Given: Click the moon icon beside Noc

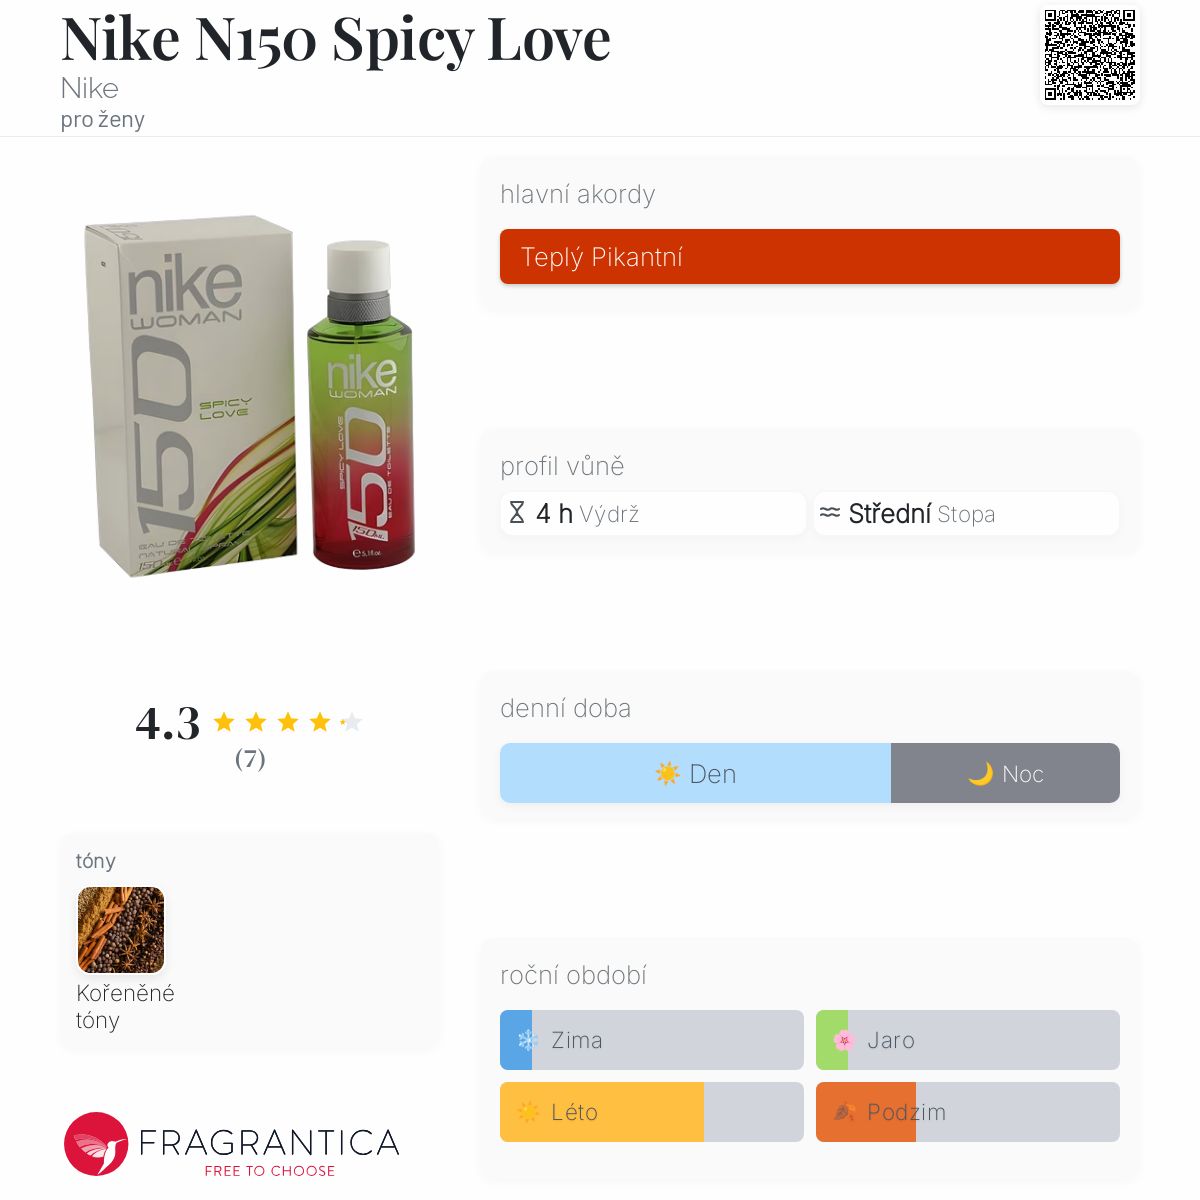Looking at the screenshot, I should coord(980,774).
